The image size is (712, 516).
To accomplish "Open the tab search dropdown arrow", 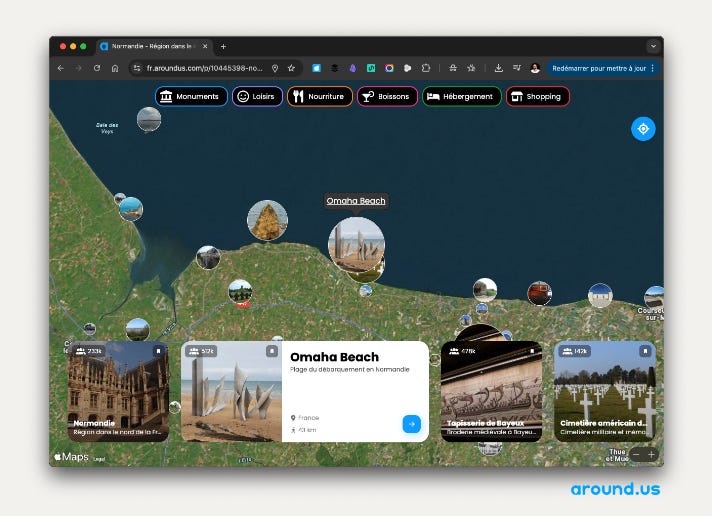I will pos(653,46).
